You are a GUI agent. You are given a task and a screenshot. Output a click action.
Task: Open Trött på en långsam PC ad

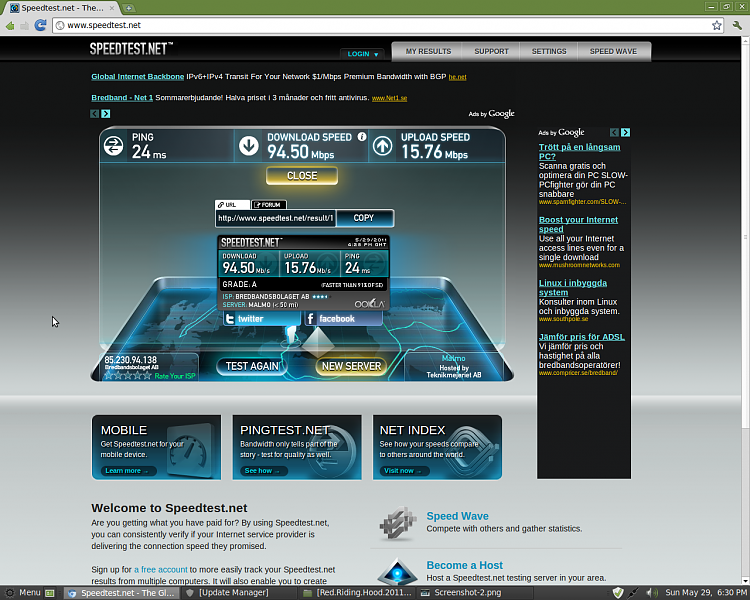tap(579, 152)
